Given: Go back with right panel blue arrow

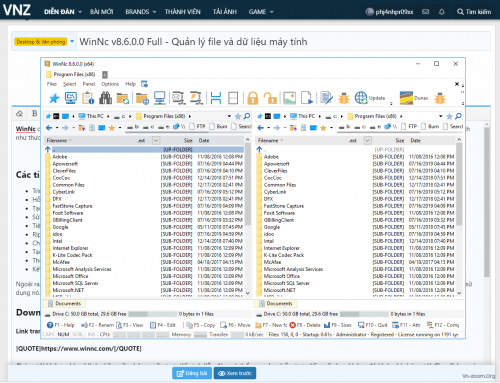Looking at the screenshot, I should pos(261,128).
